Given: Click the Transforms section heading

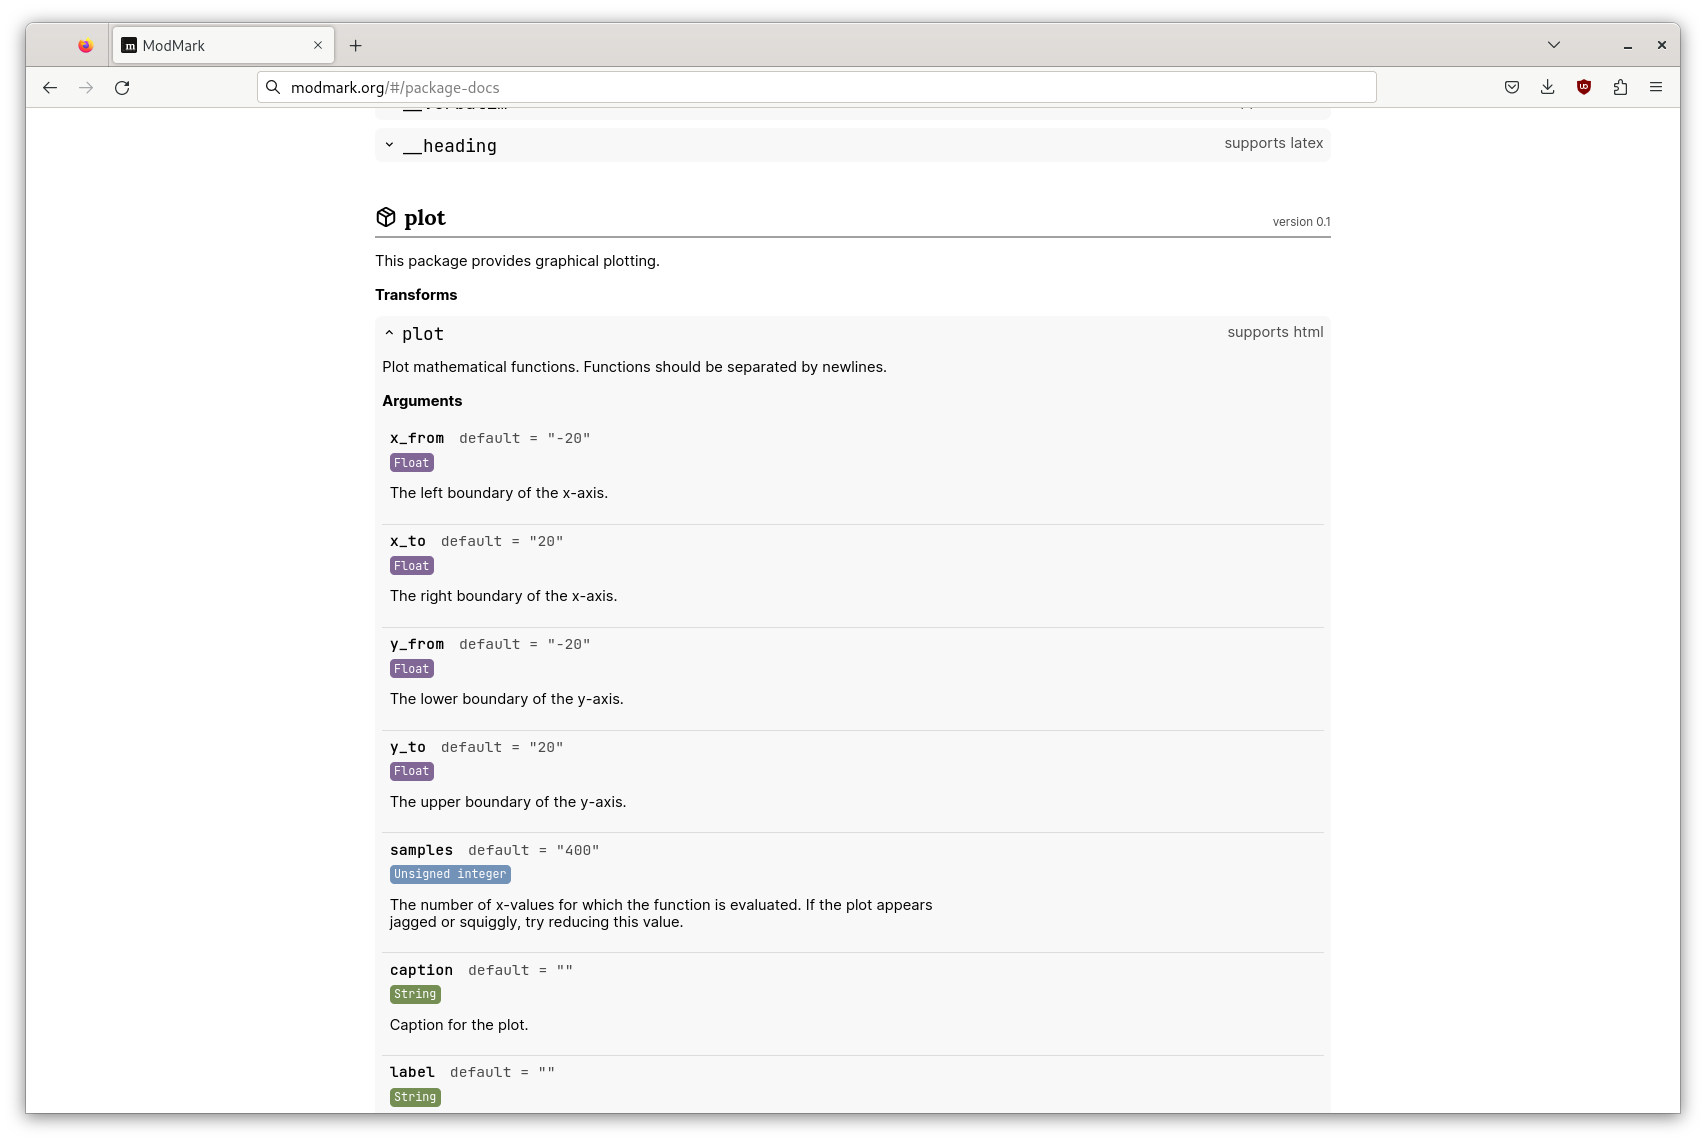Looking at the screenshot, I should 416,295.
